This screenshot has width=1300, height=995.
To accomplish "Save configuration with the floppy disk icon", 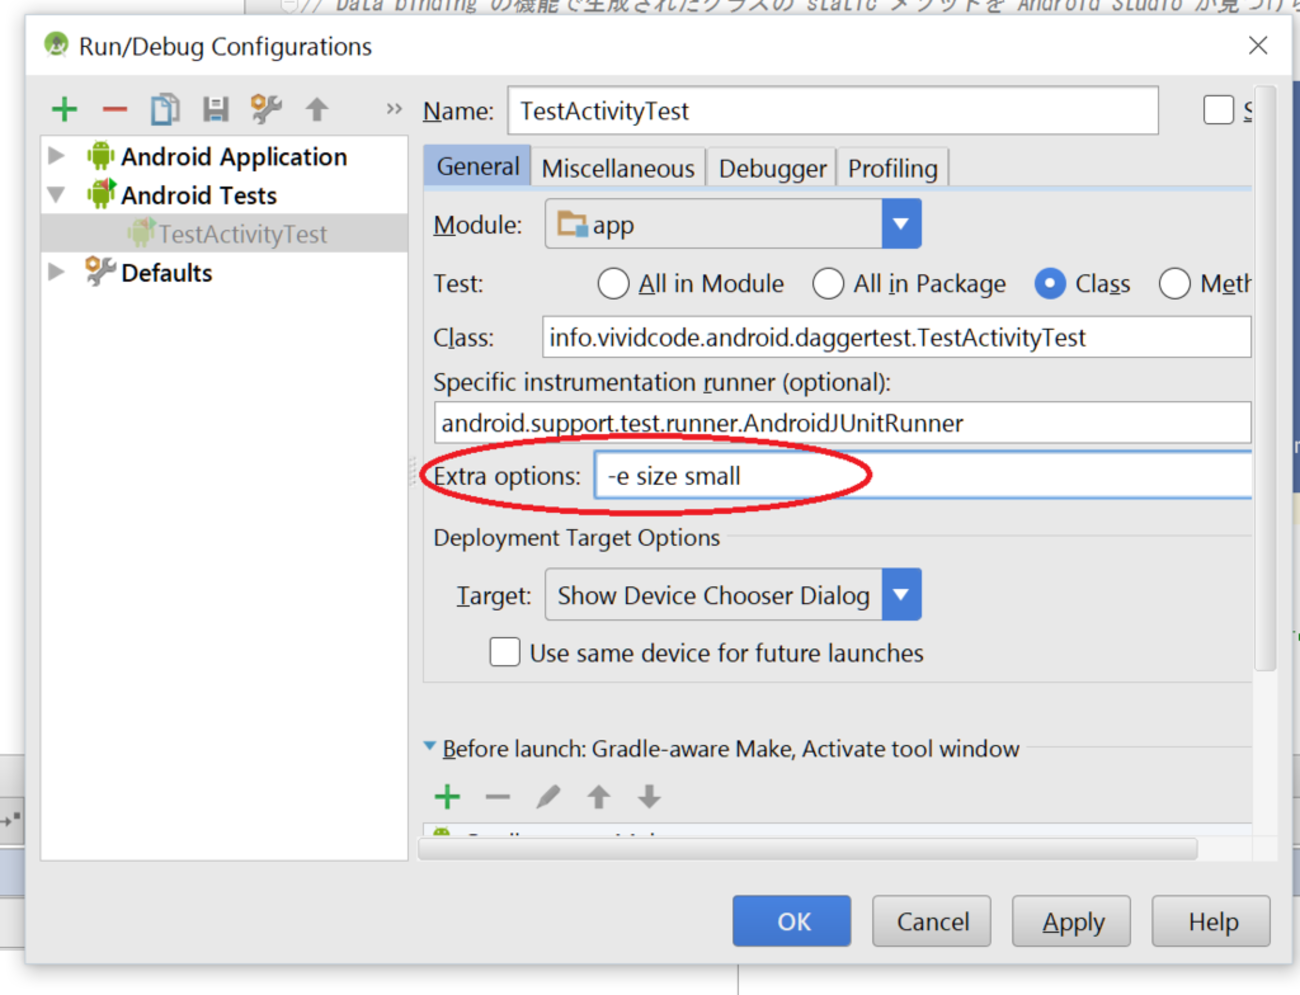I will (215, 109).
